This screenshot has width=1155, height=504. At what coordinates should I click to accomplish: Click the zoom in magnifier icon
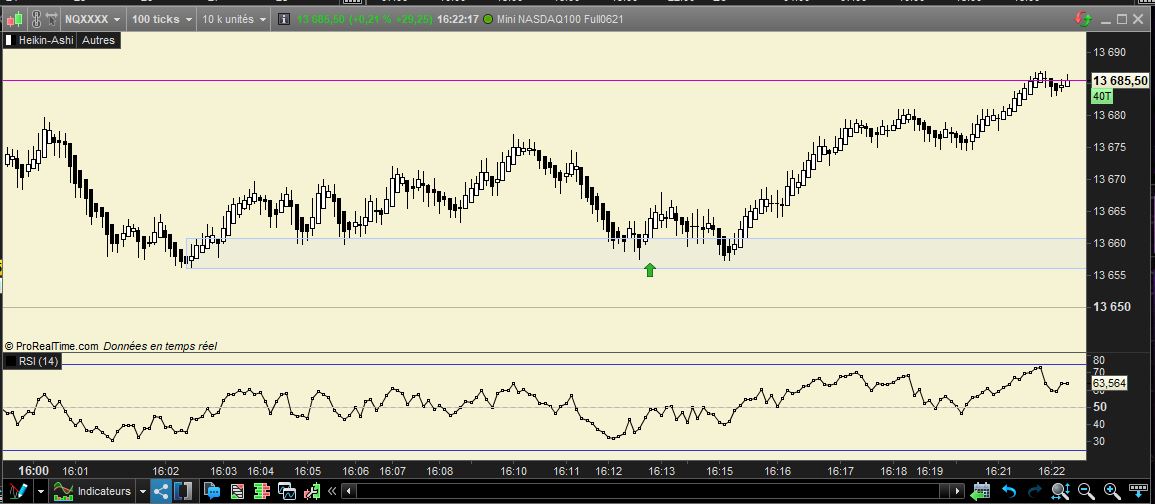tap(1112, 491)
